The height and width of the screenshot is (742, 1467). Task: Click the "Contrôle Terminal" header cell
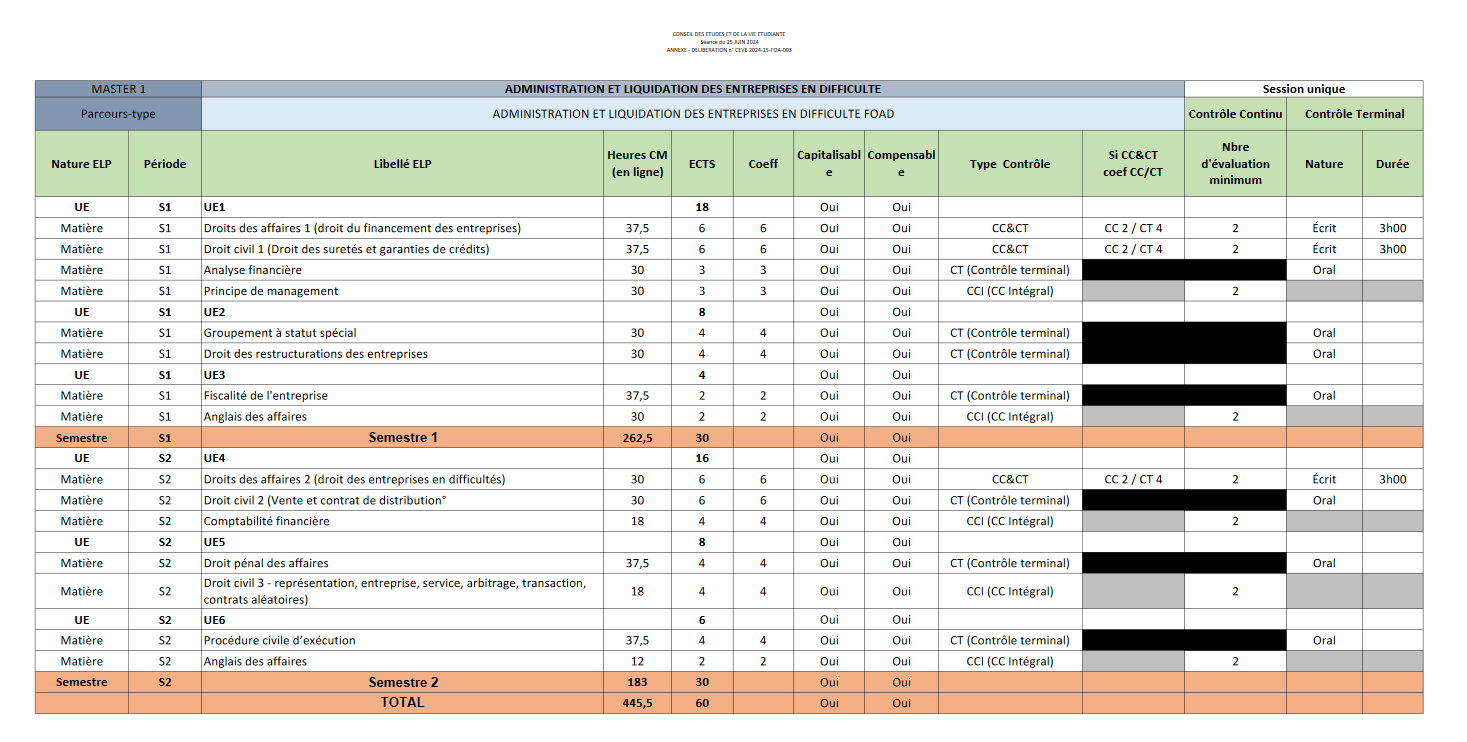pos(1354,114)
